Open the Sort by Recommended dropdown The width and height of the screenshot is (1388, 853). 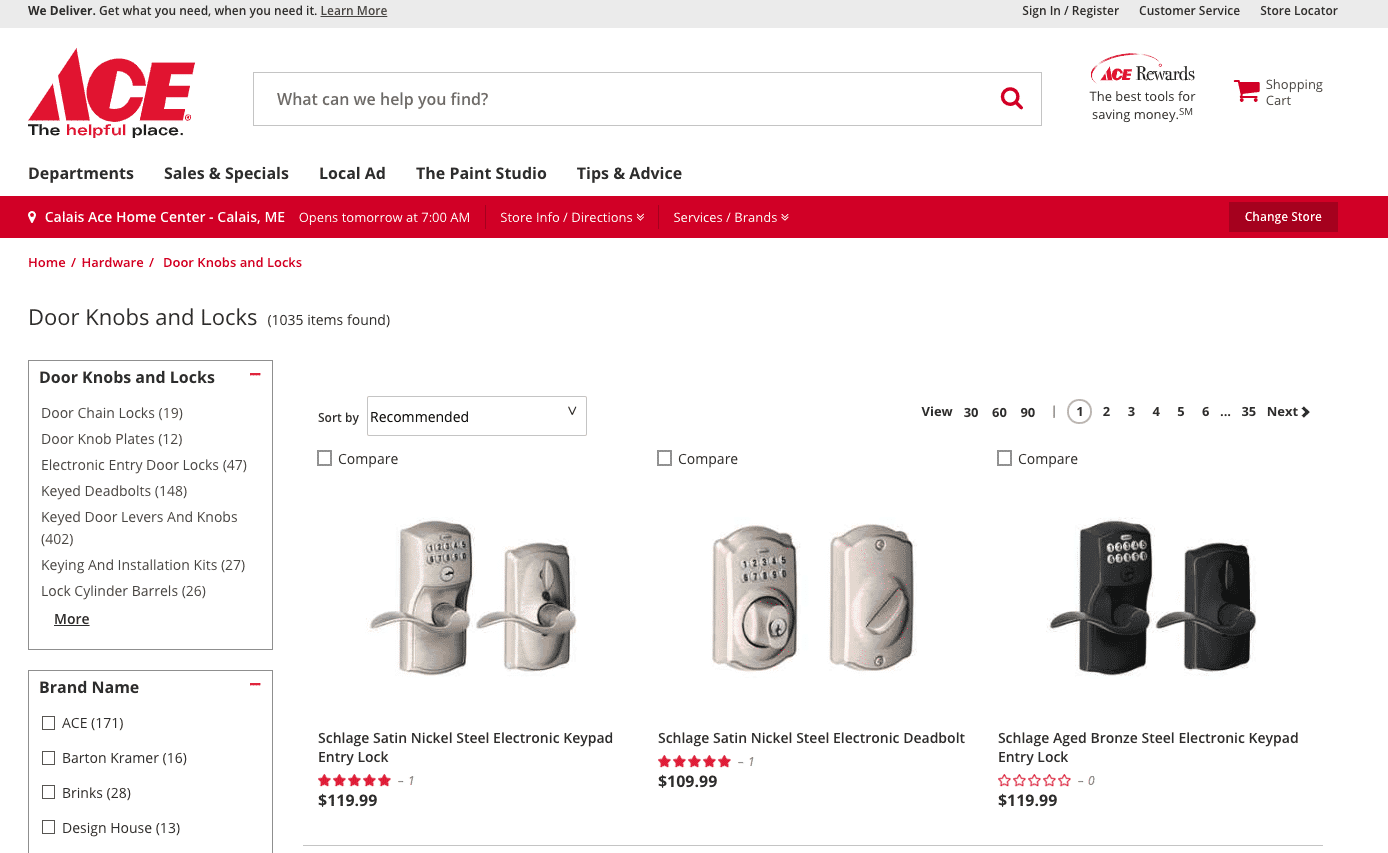pos(477,416)
